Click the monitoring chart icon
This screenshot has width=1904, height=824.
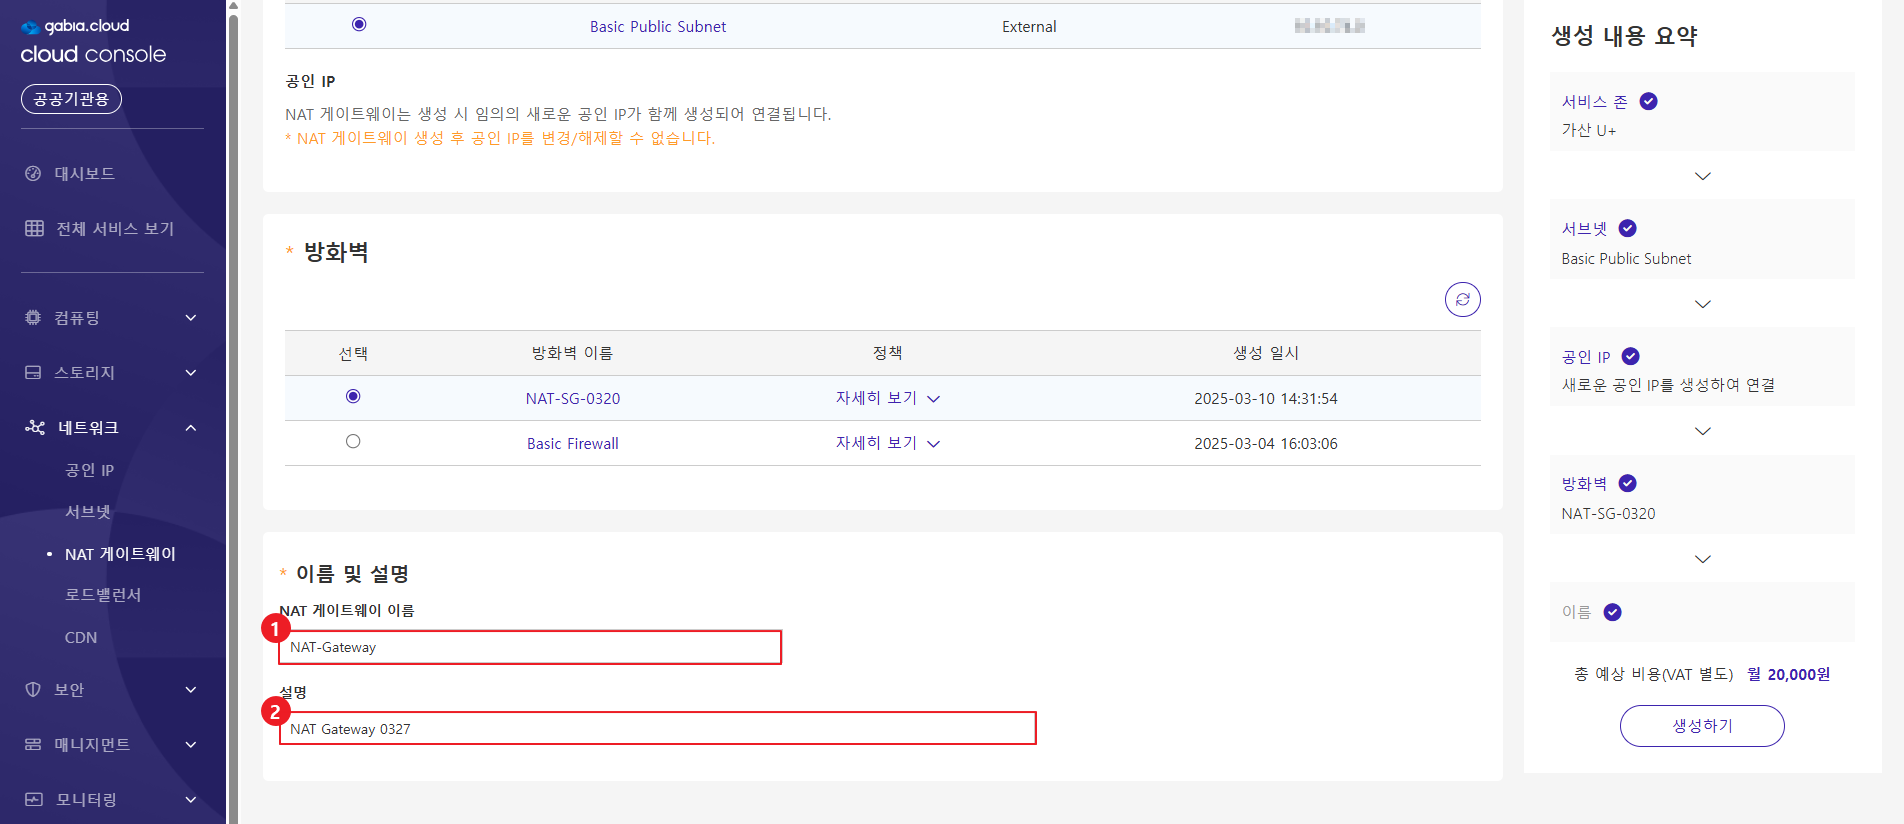click(34, 799)
